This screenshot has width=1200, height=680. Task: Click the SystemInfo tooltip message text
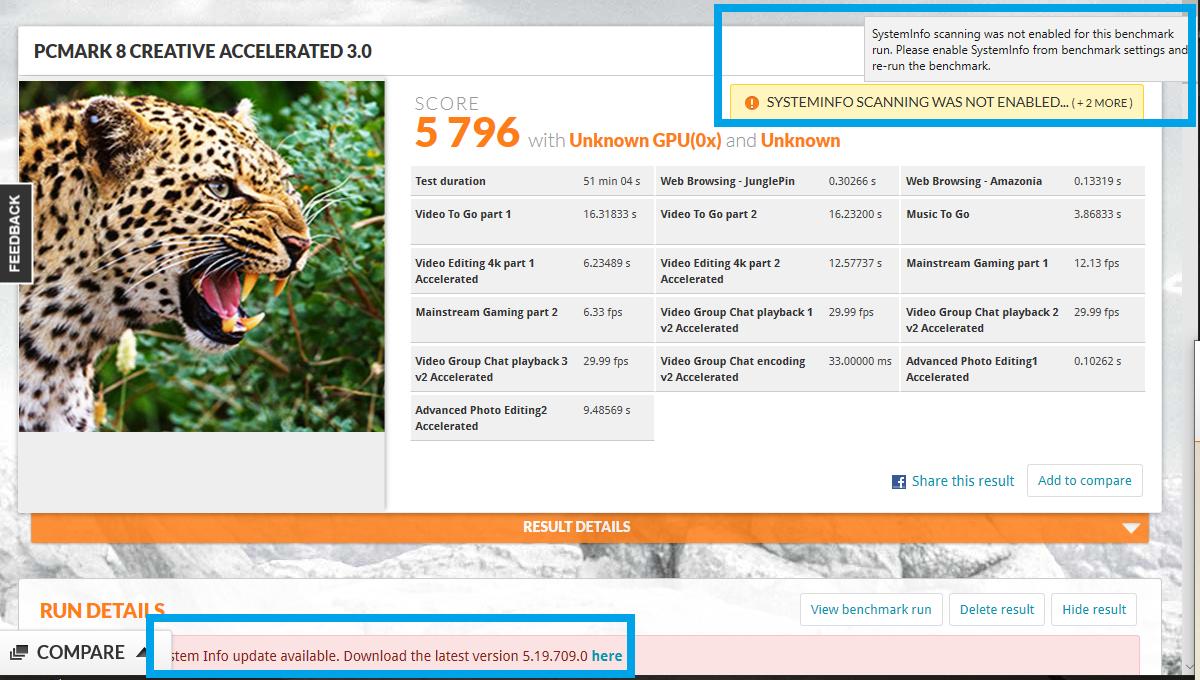(1028, 50)
